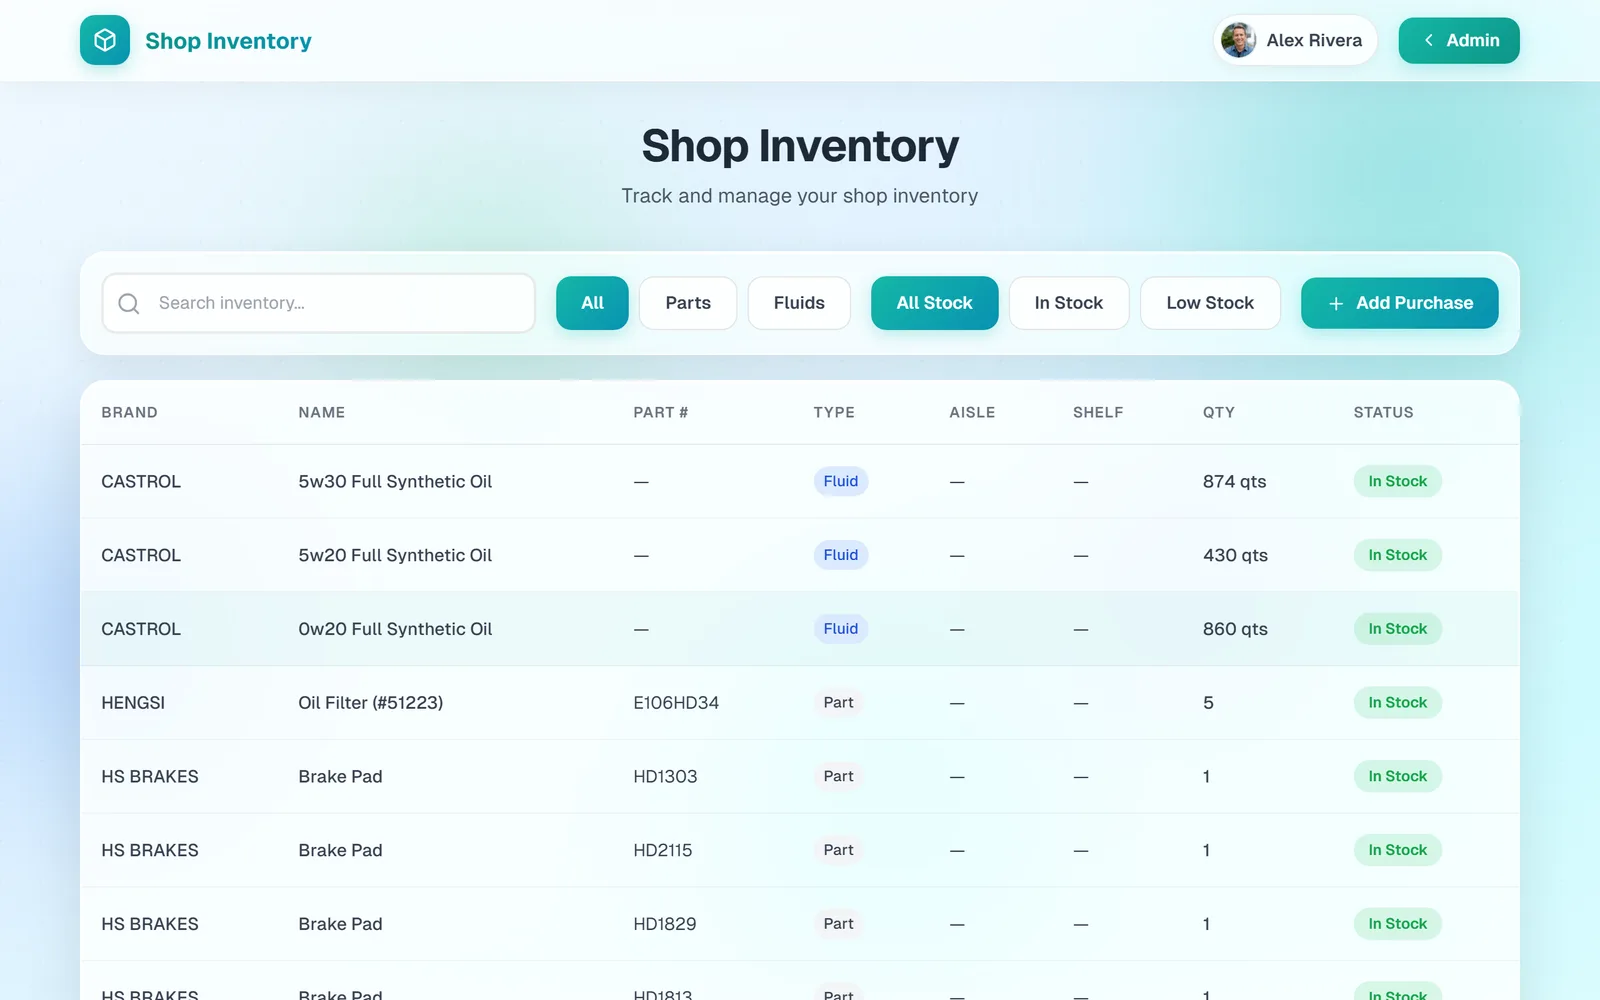1600x1000 pixels.
Task: Click the 860 qts quantity cell
Action: pos(1235,629)
